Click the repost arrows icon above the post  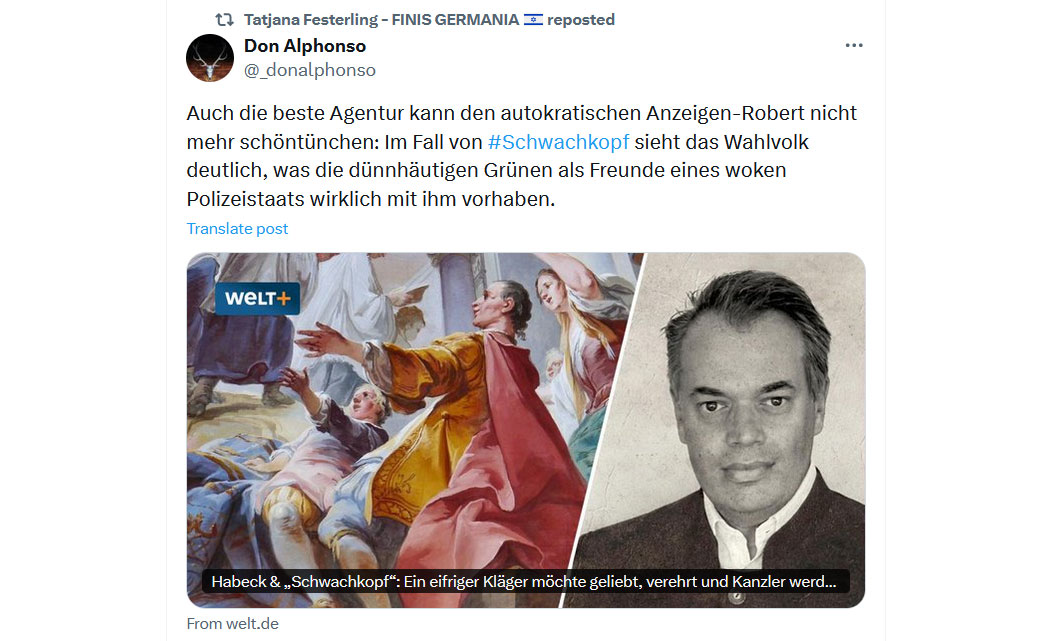click(x=224, y=19)
